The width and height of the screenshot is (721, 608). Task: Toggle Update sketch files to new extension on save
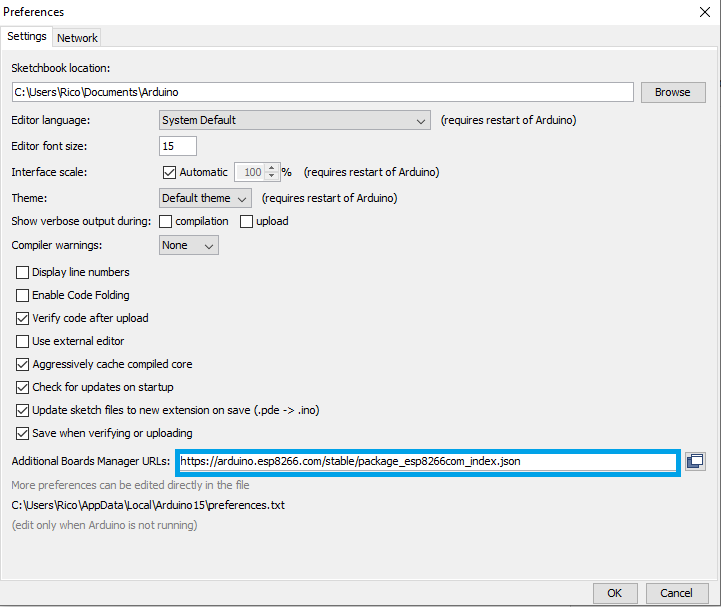pos(23,410)
